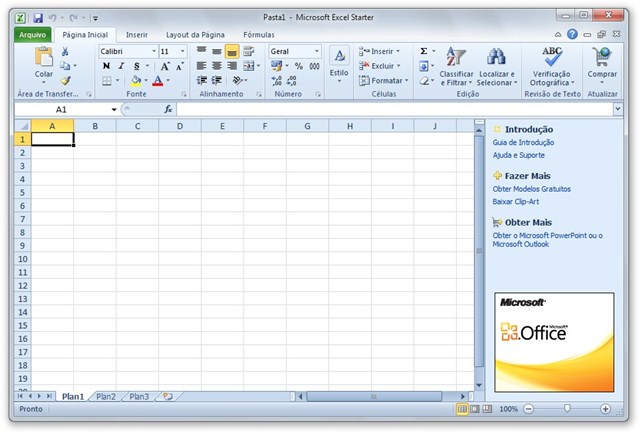640x434 pixels.
Task: Center text horizontally
Action: pos(217,66)
